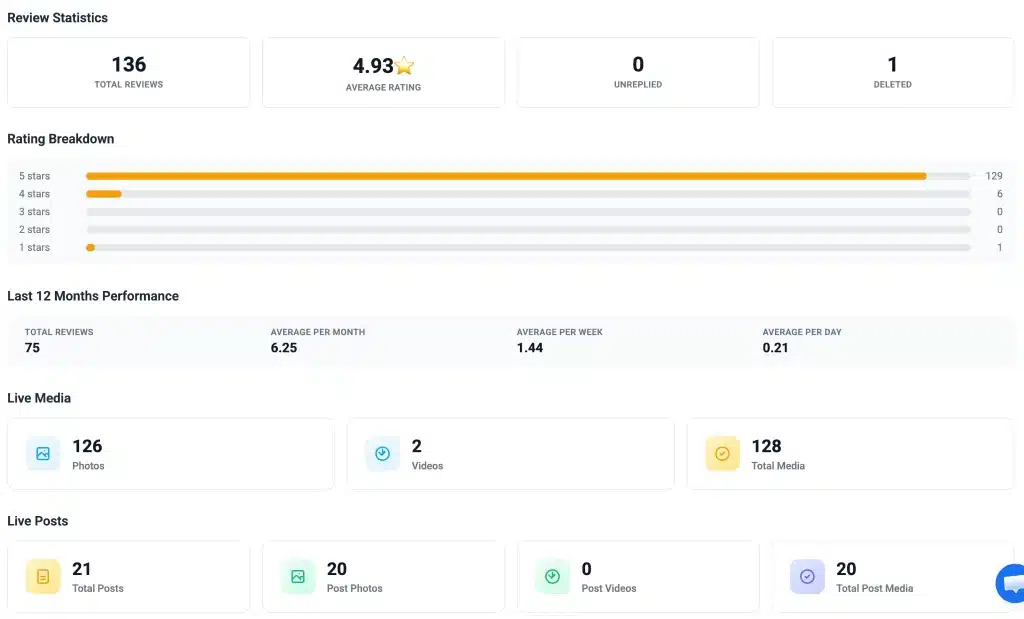Screen dimensions: 1024x619
Task: Click the Total Posts document icon
Action: (x=43, y=577)
